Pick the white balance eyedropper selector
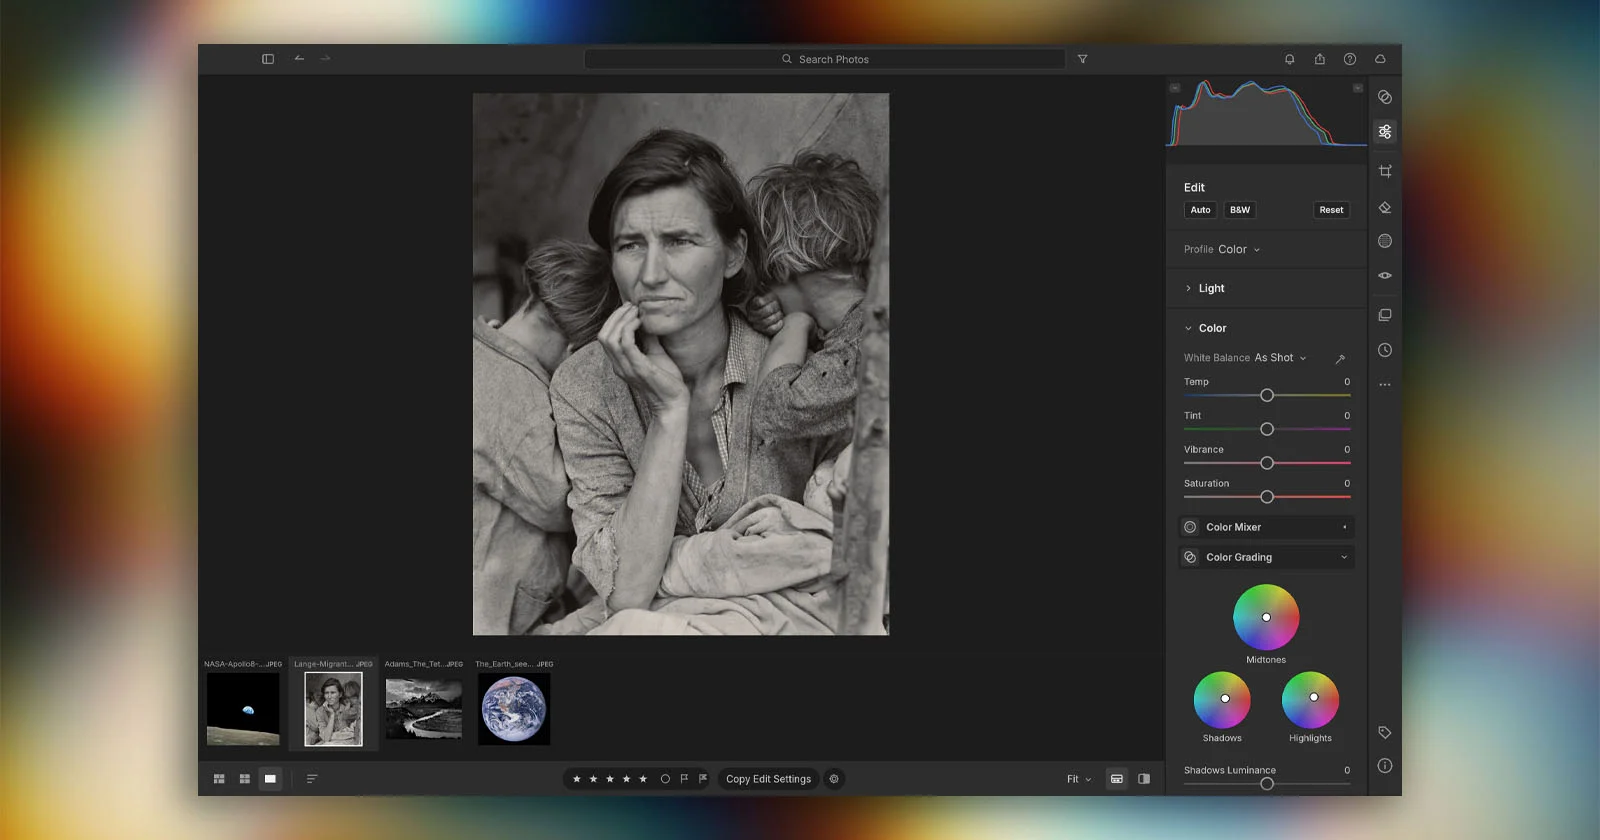The height and width of the screenshot is (840, 1600). coord(1340,358)
